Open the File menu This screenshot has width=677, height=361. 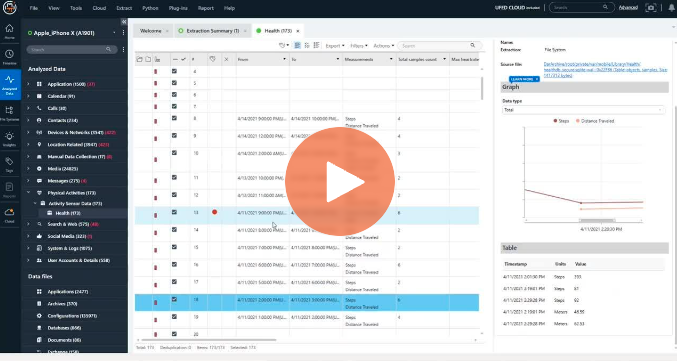(33, 8)
